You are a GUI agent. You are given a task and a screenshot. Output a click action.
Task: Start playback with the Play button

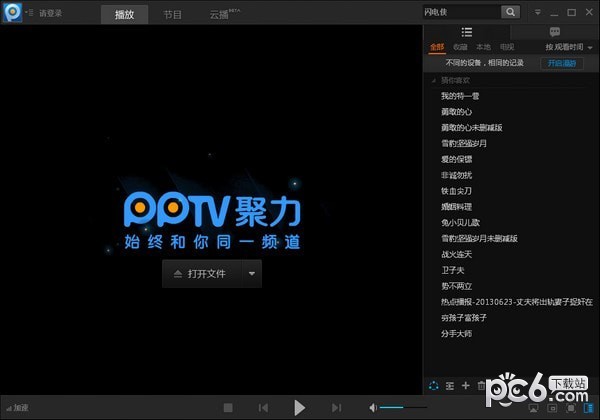pyautogui.click(x=299, y=408)
